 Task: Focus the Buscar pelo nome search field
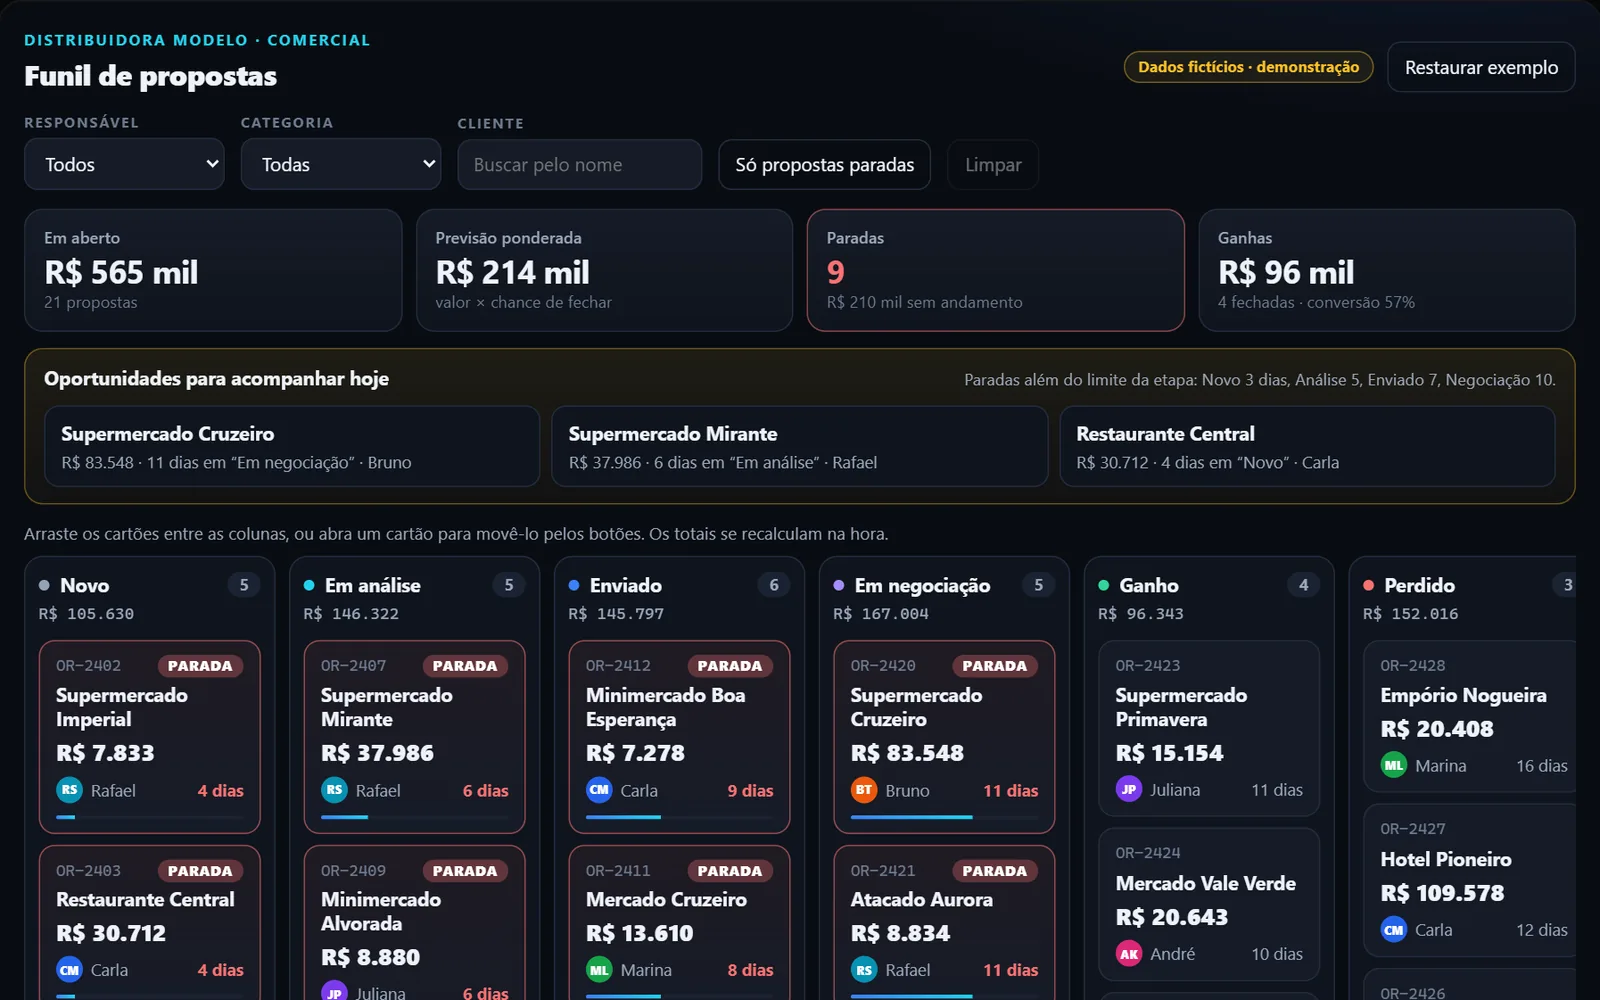(580, 165)
